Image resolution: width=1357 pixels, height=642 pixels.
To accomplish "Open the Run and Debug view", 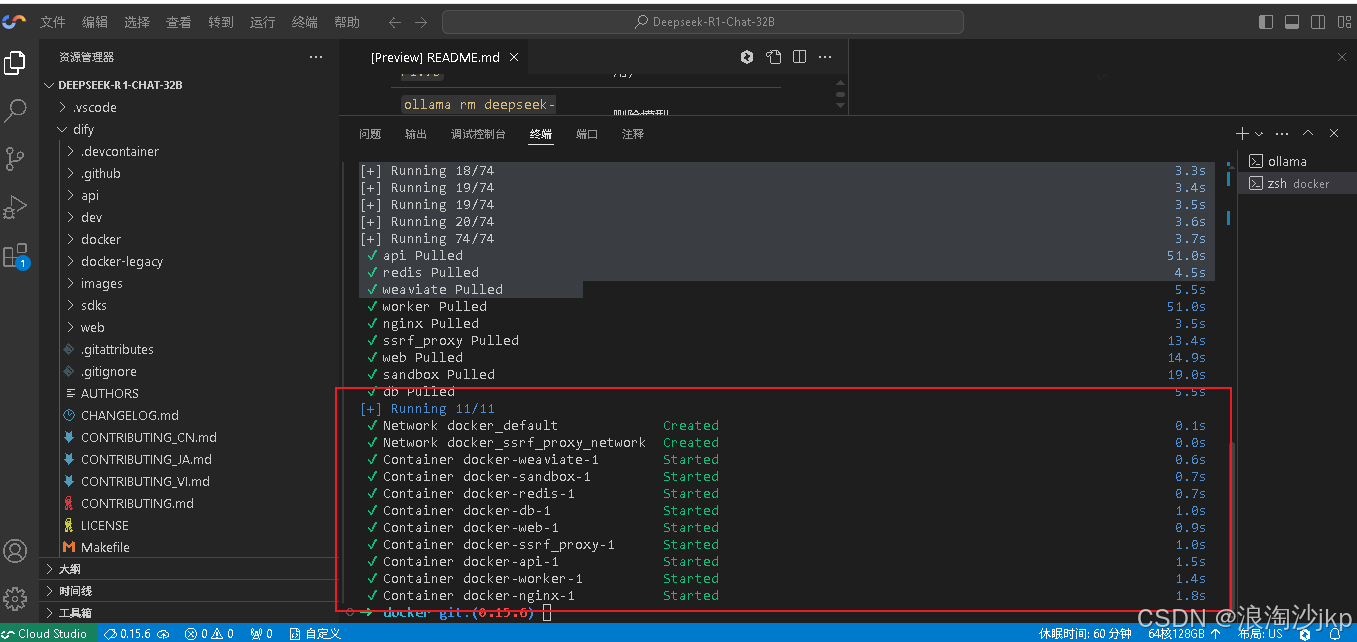I will pyautogui.click(x=15, y=207).
